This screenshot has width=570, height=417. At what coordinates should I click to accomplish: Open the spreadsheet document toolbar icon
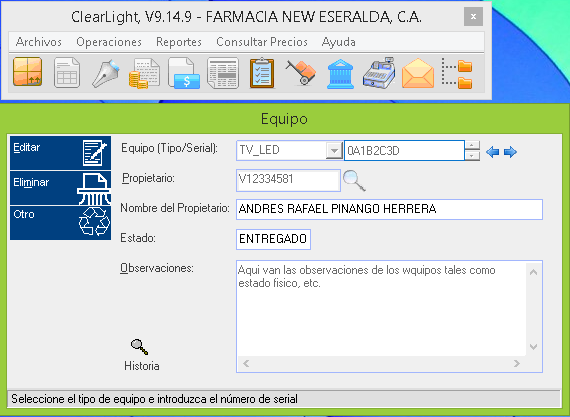(67, 73)
